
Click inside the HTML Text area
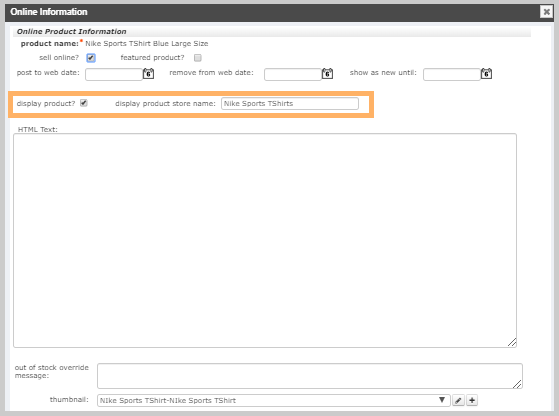[265, 240]
